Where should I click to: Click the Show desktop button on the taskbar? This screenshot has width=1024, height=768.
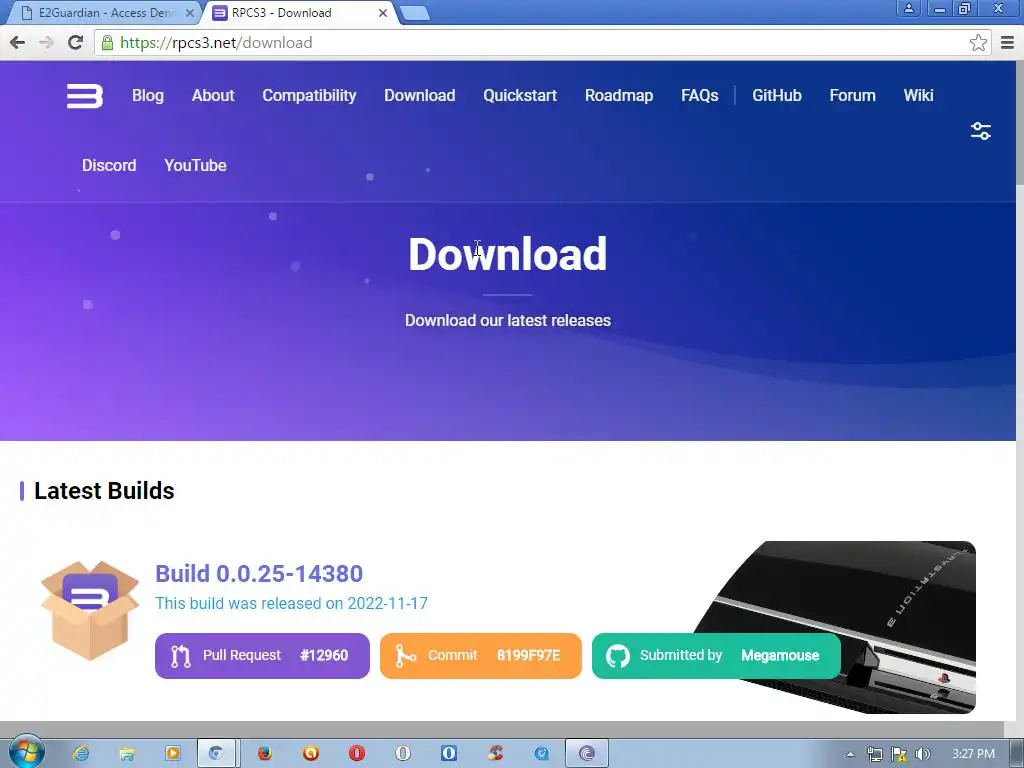(x=1018, y=752)
